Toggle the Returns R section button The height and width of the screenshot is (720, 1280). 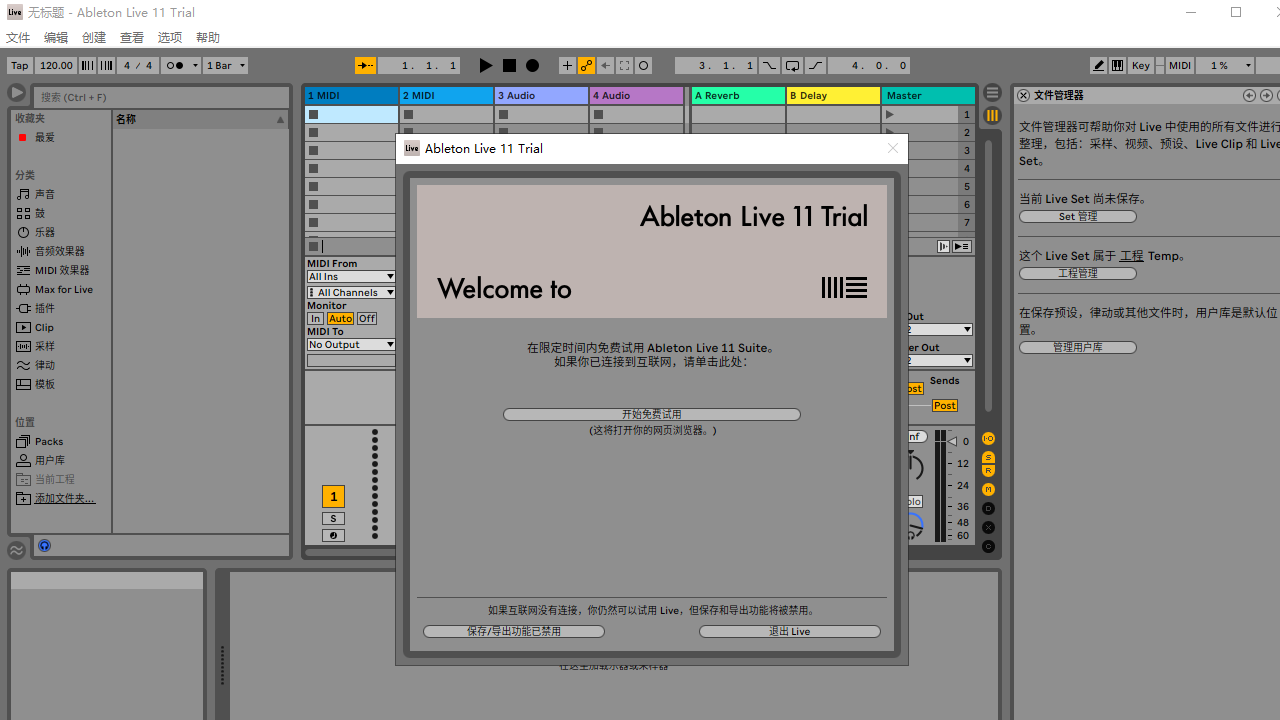point(988,470)
